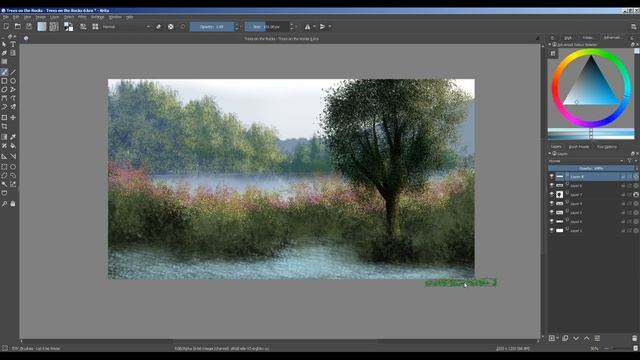This screenshot has height=360, width=640.
Task: Open the brush blending mode dropdown
Action: click(126, 27)
